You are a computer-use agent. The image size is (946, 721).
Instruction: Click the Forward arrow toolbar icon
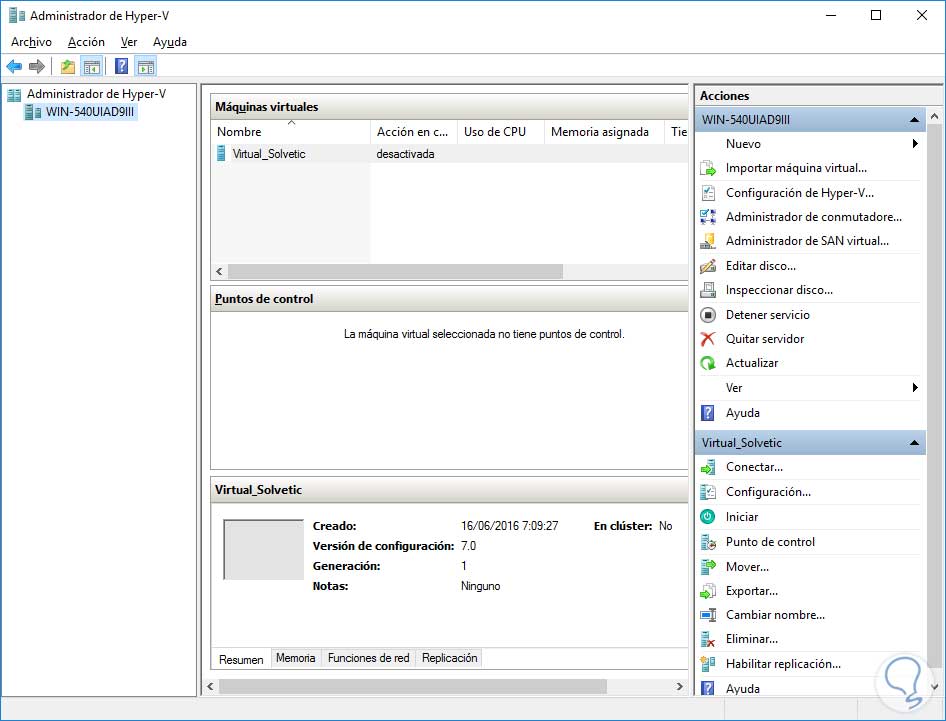point(37,66)
